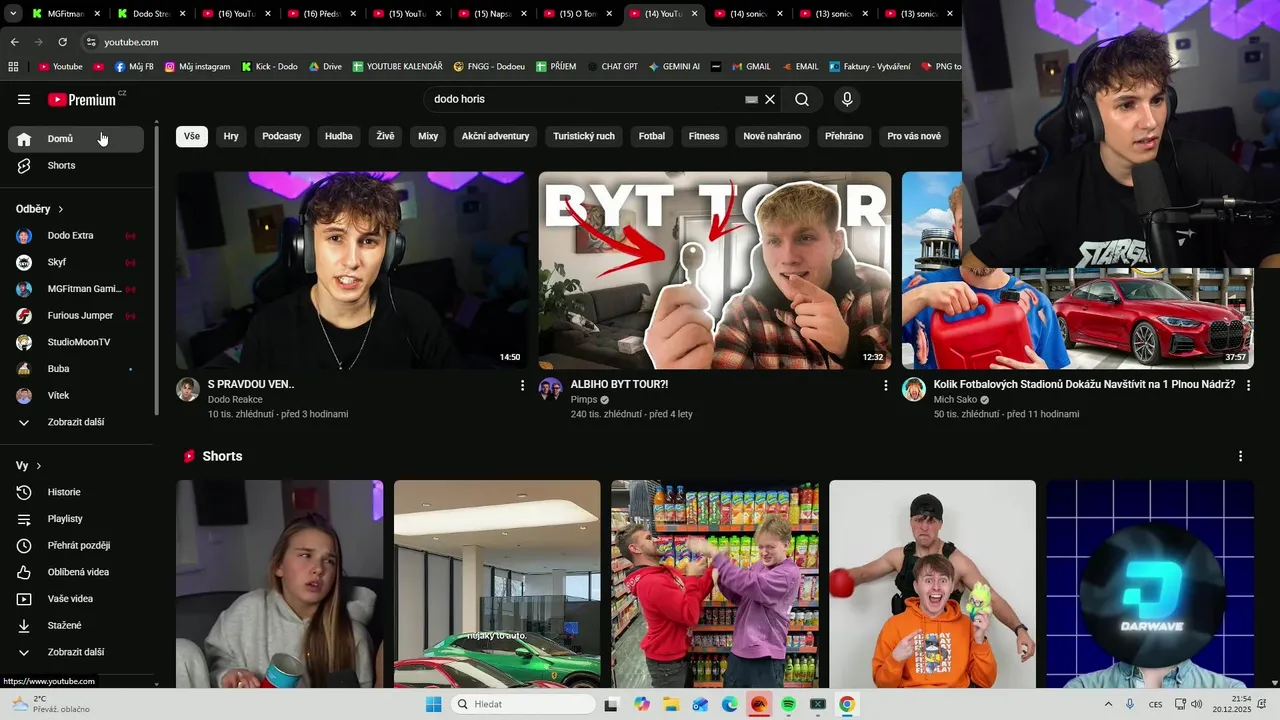
Task: Open Vy section chevron
Action: pos(39,466)
